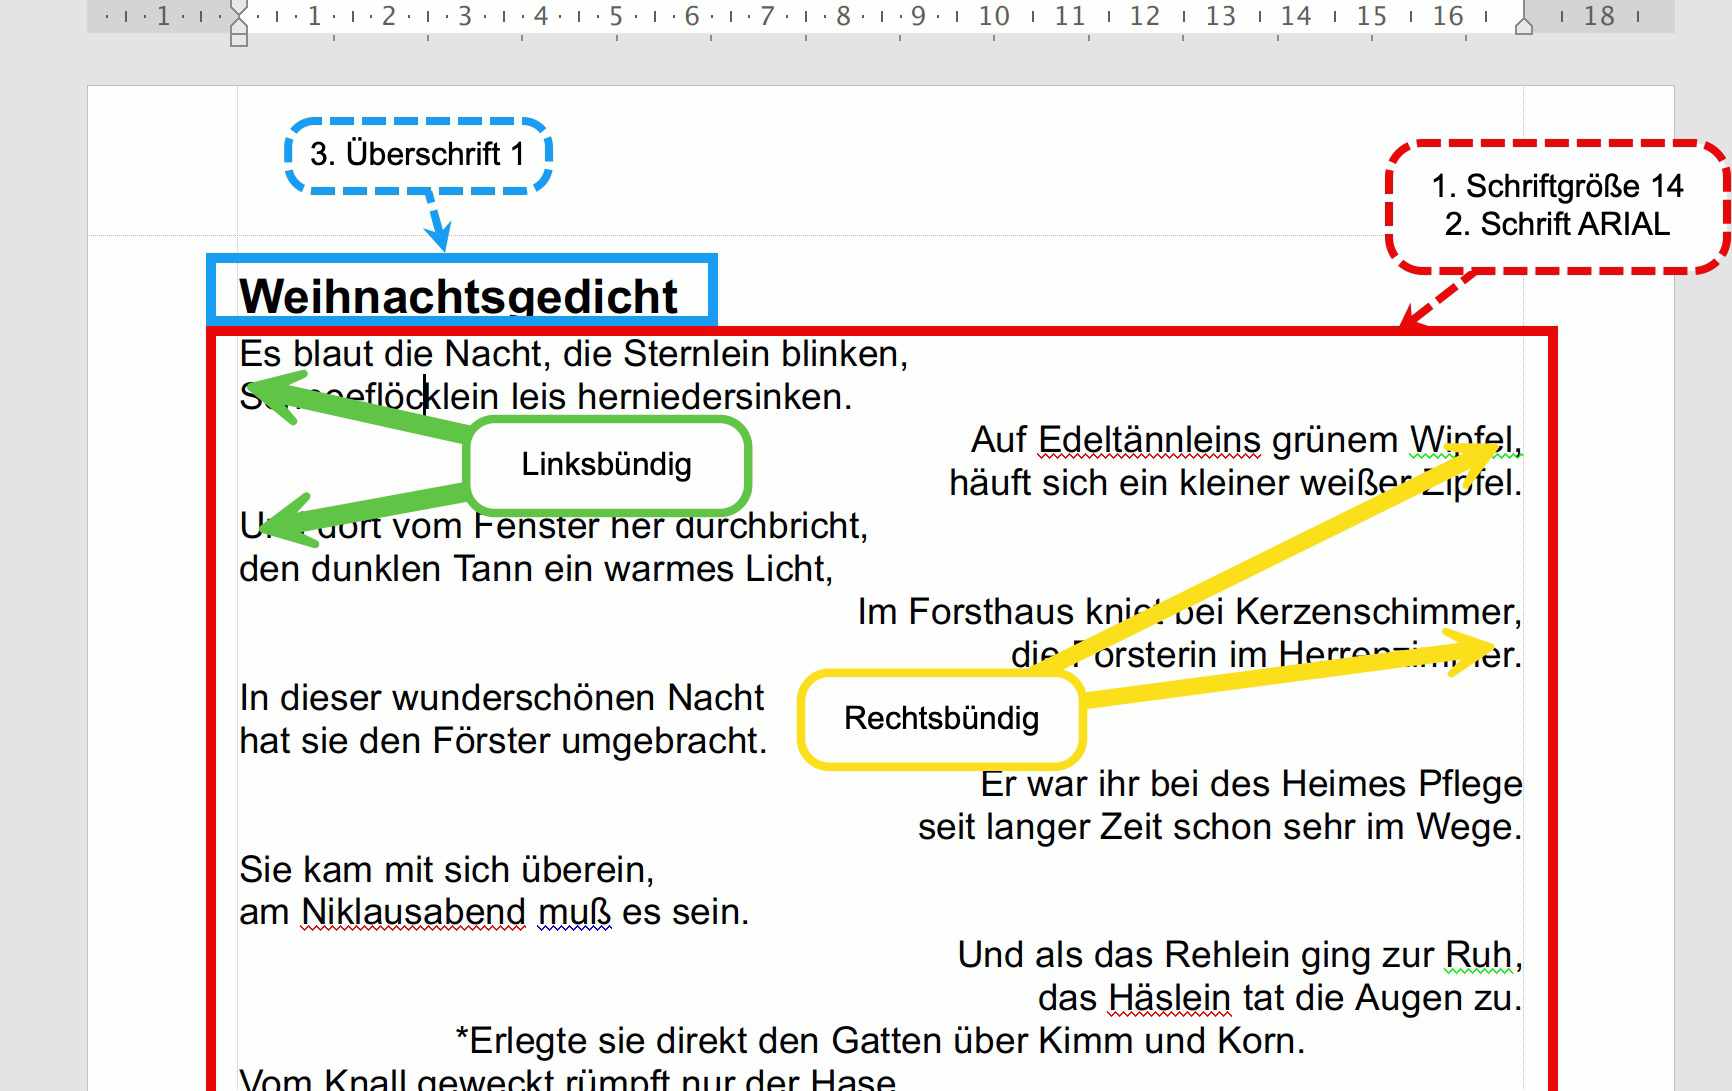
Task: Click the left indent square on ruler
Action: pos(238,40)
